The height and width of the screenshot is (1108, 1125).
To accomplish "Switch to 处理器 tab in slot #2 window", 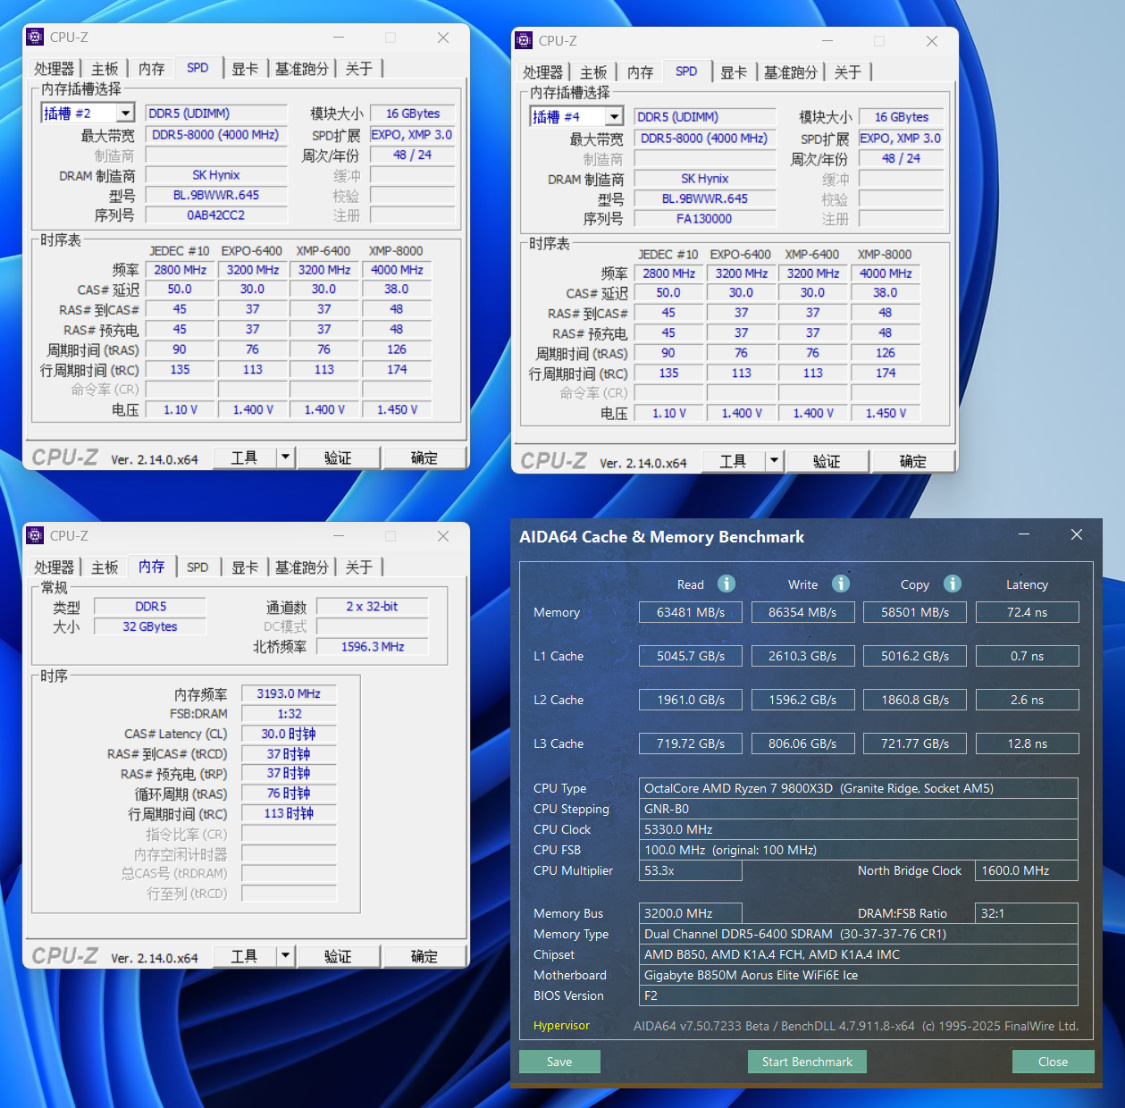I will 54,69.
